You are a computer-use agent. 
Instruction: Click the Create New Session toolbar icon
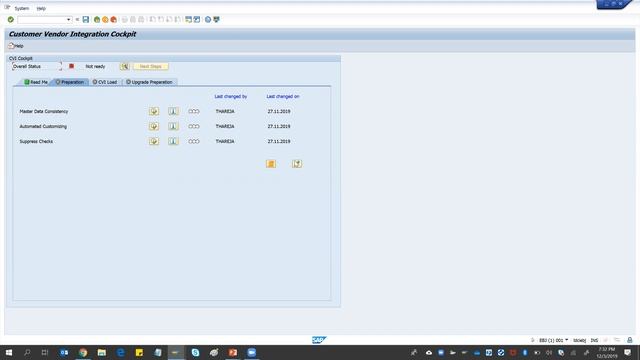click(188, 20)
